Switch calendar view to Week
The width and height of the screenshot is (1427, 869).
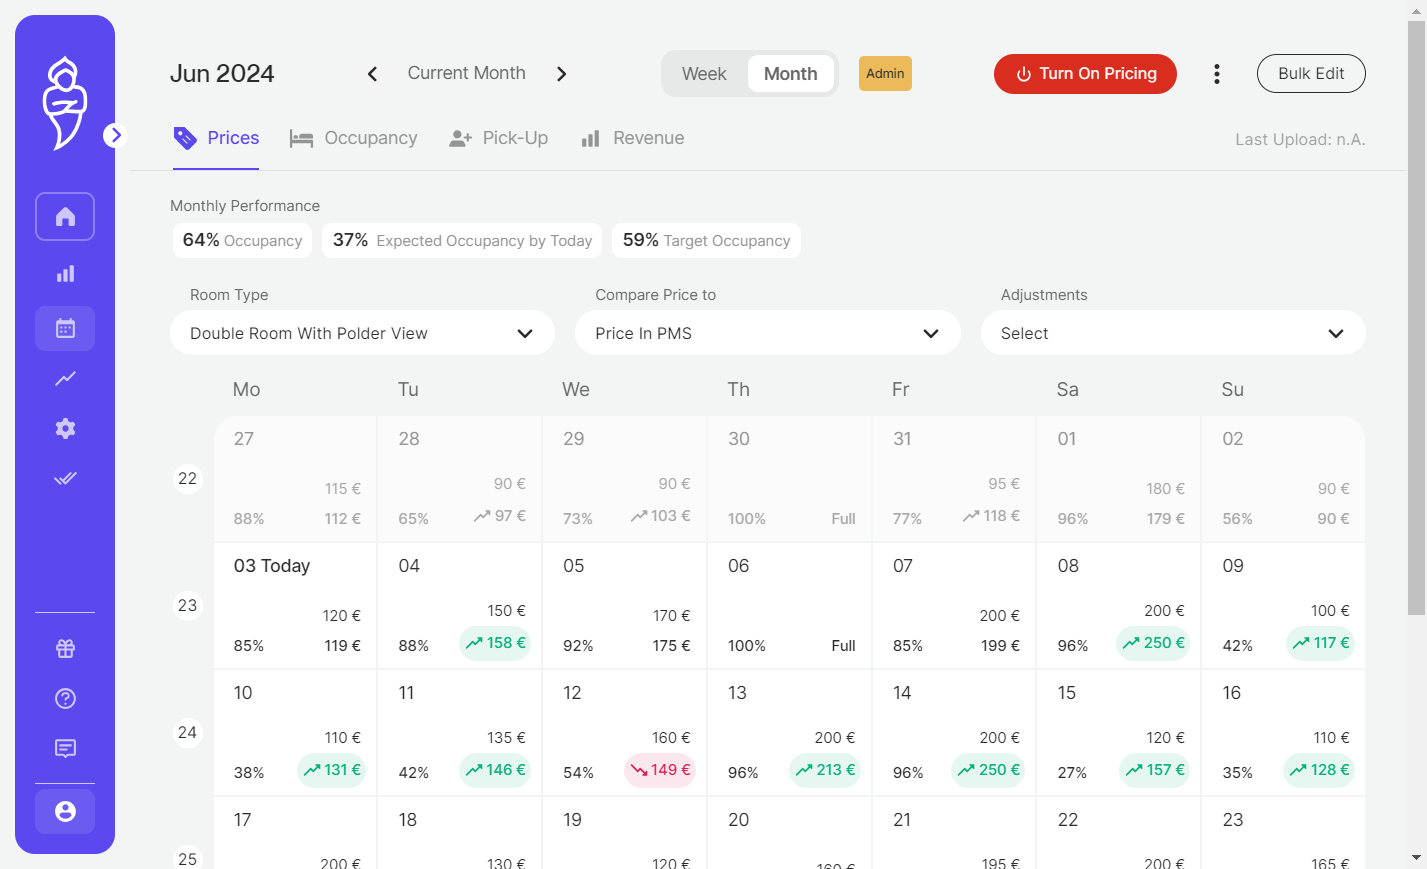pyautogui.click(x=704, y=74)
